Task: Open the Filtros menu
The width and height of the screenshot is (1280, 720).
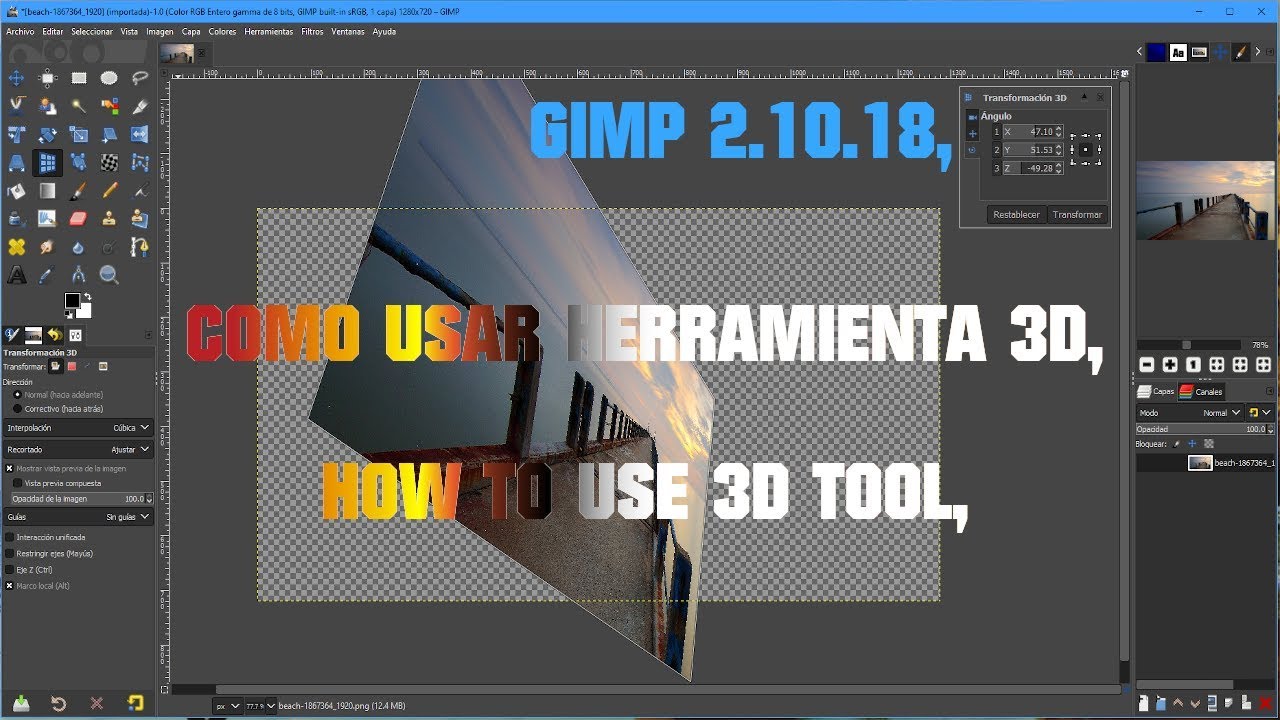Action: 312,31
